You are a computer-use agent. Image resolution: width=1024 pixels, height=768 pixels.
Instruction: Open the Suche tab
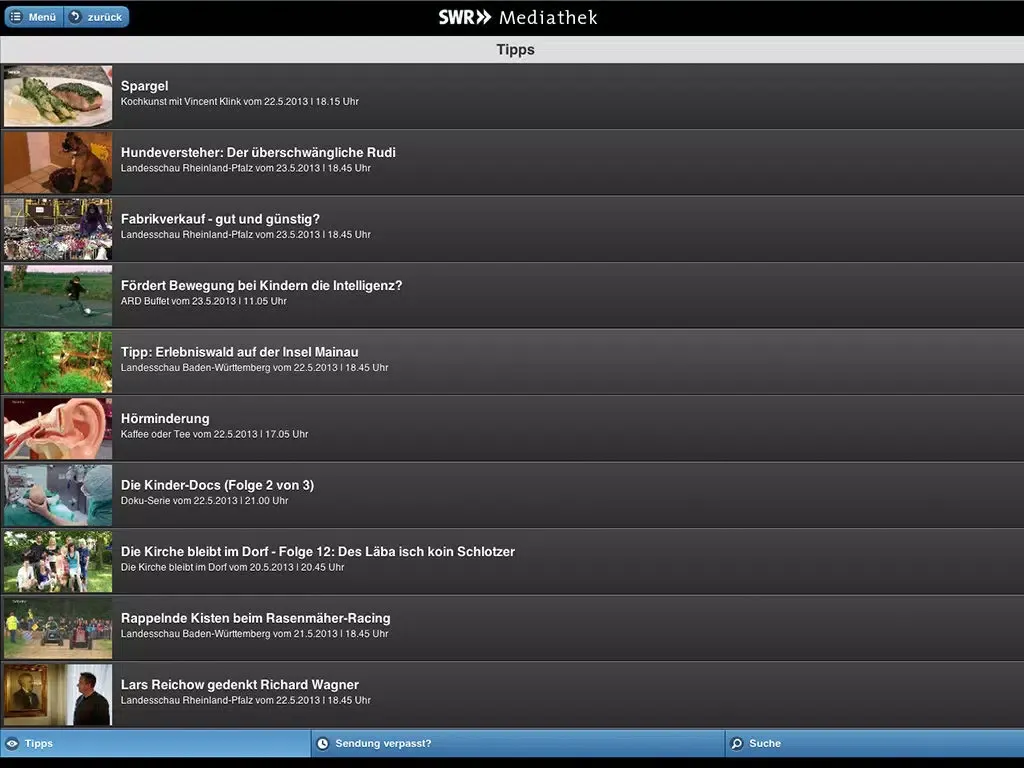pos(874,743)
